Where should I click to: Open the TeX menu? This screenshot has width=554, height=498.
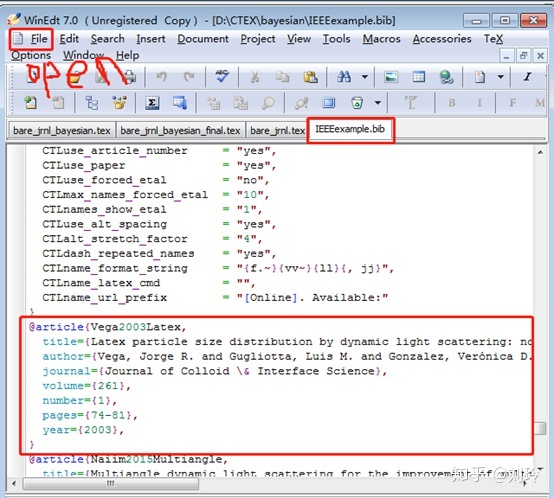[x=493, y=39]
